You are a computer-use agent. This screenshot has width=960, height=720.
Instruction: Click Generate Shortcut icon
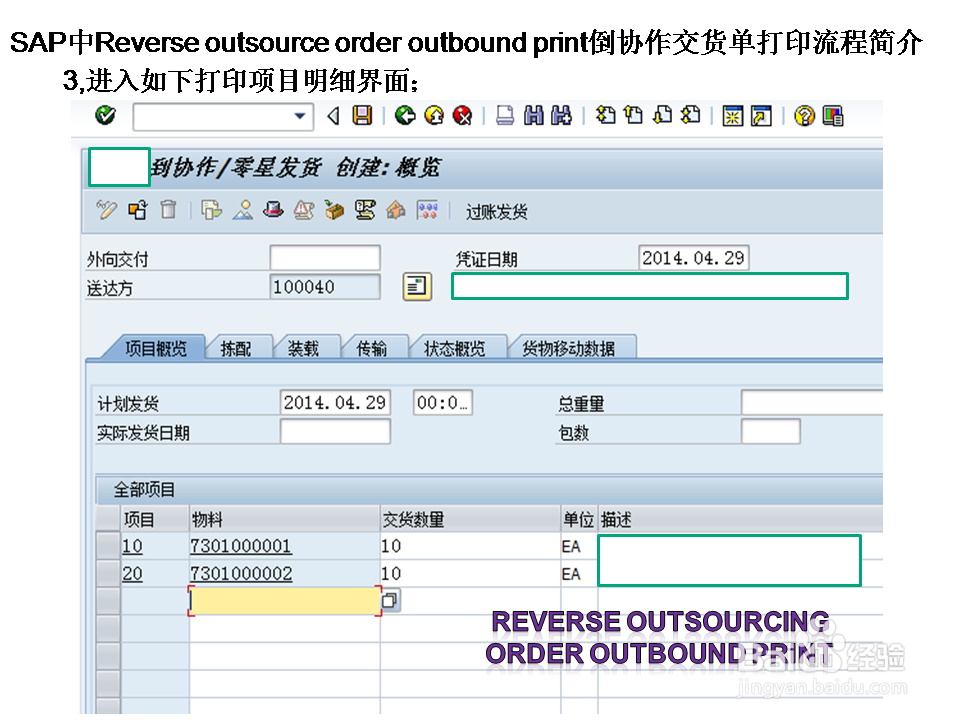[761, 116]
